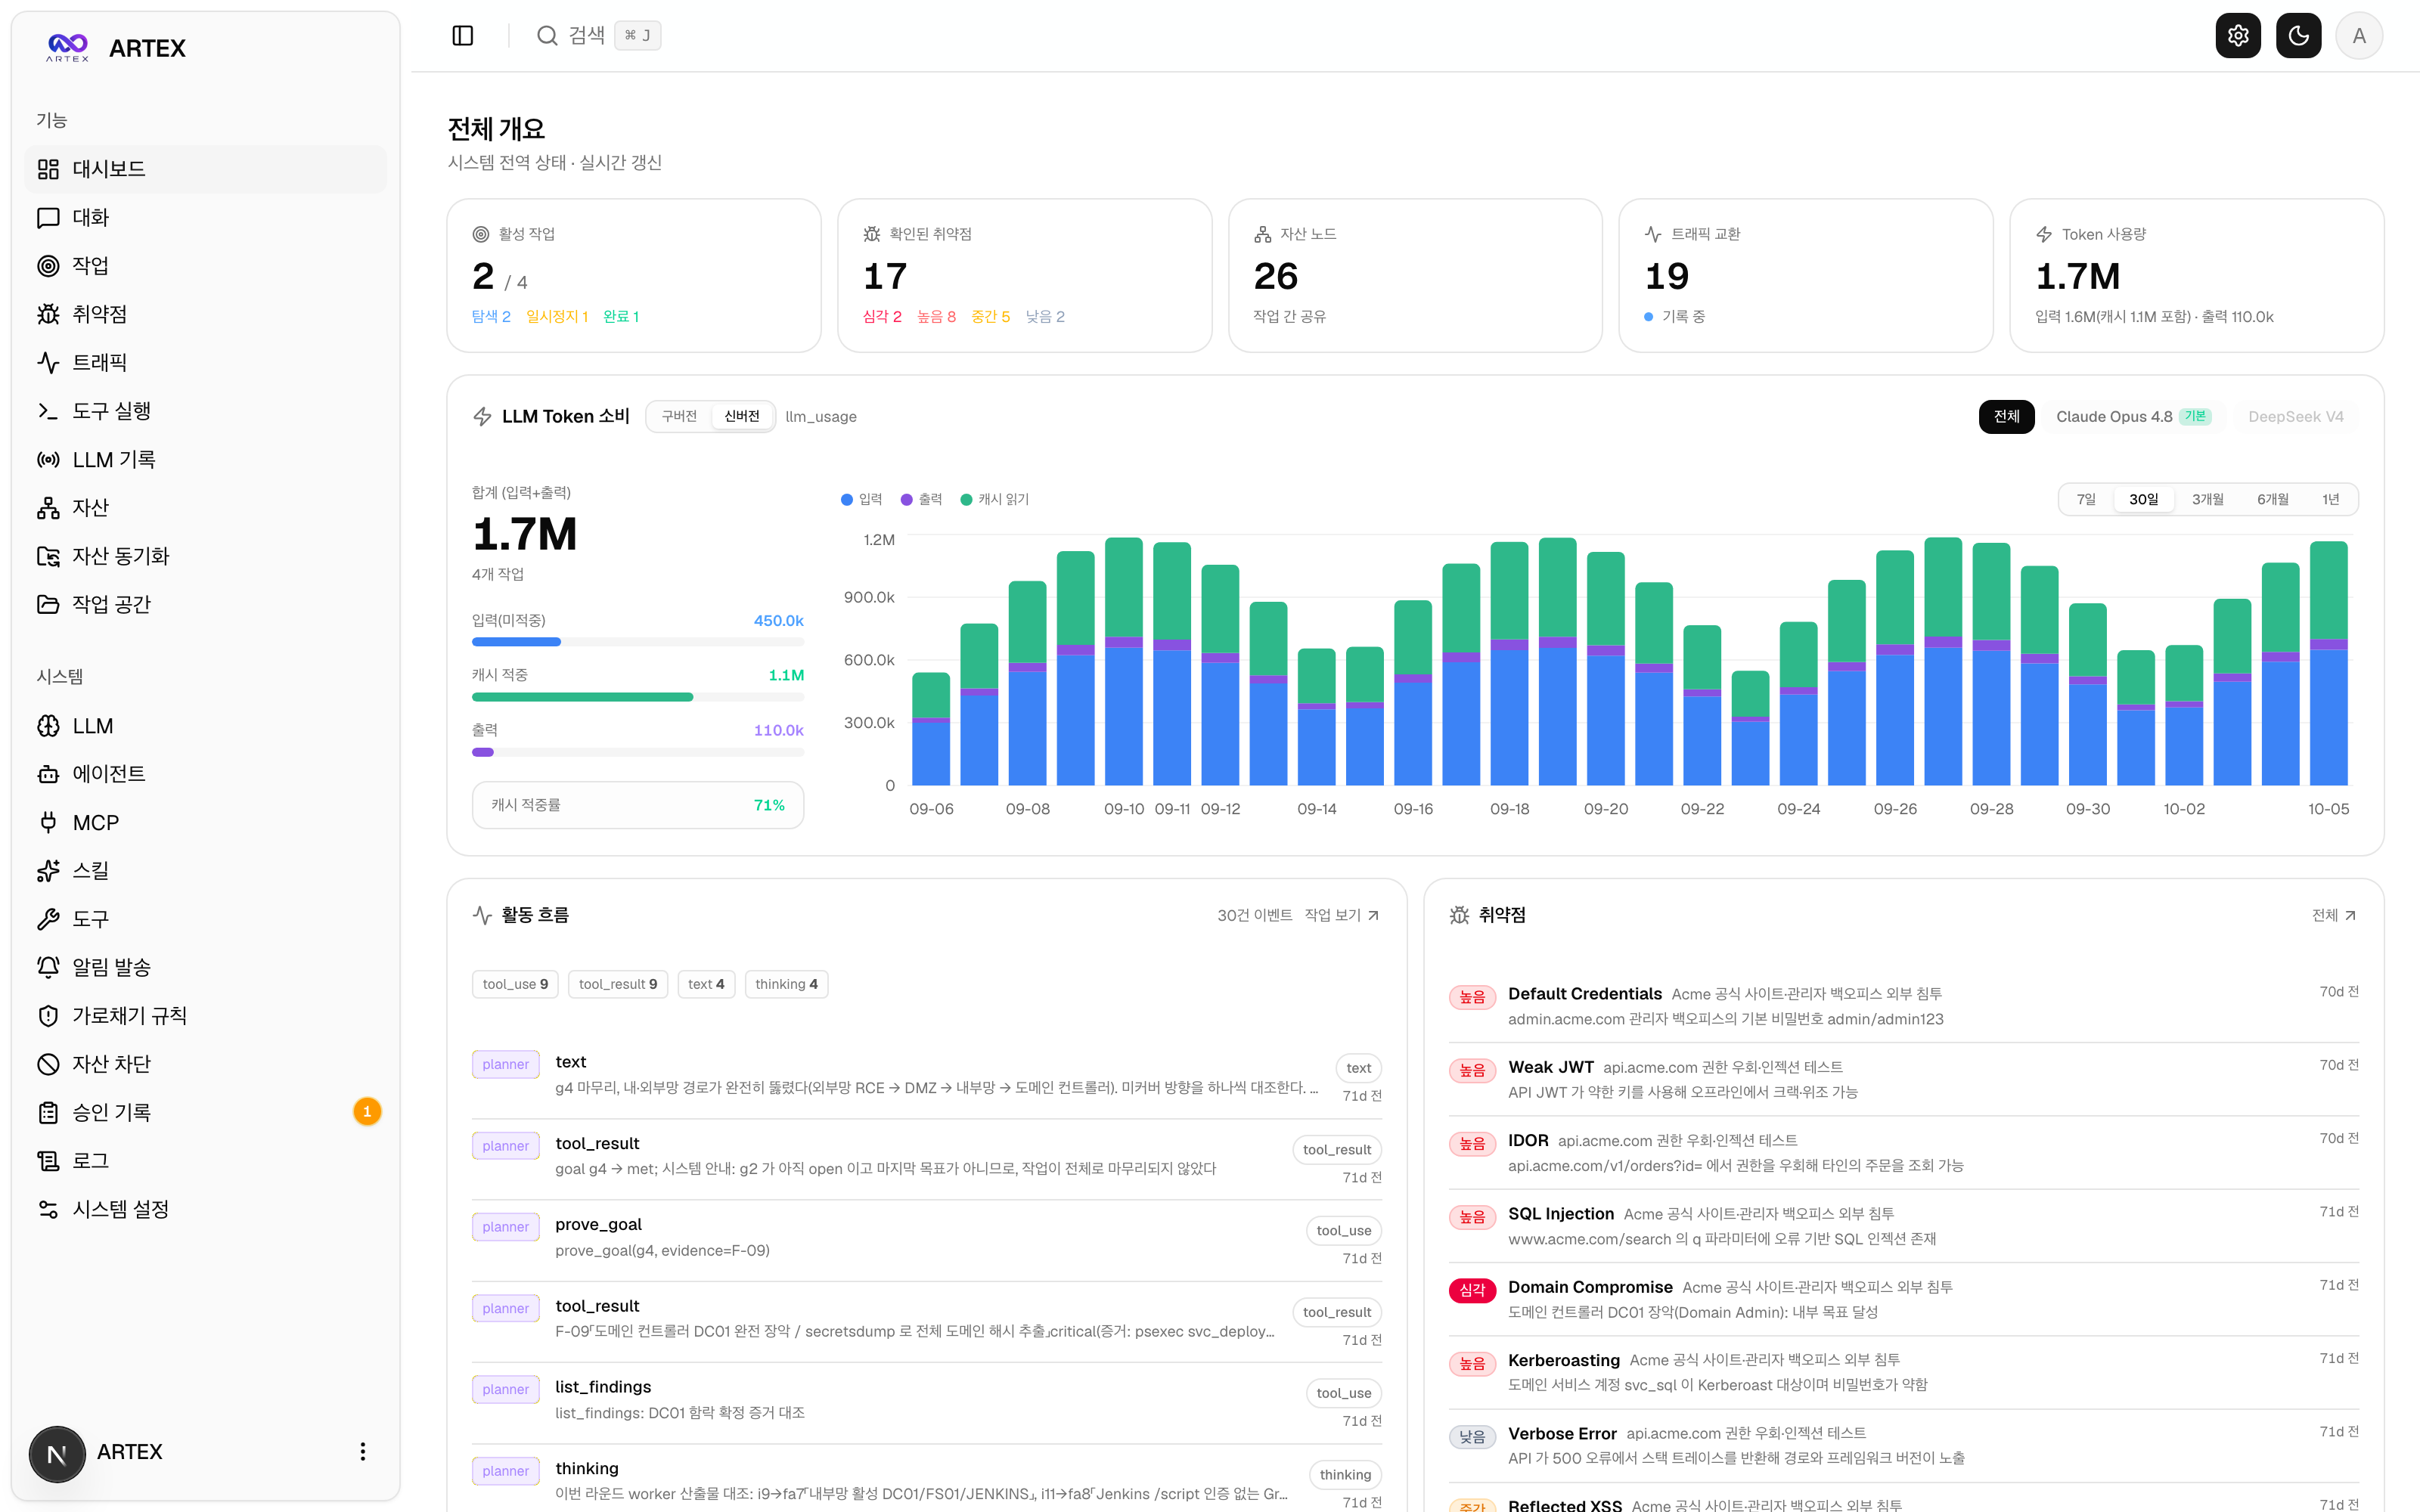Click the 검색 search field

(598, 36)
